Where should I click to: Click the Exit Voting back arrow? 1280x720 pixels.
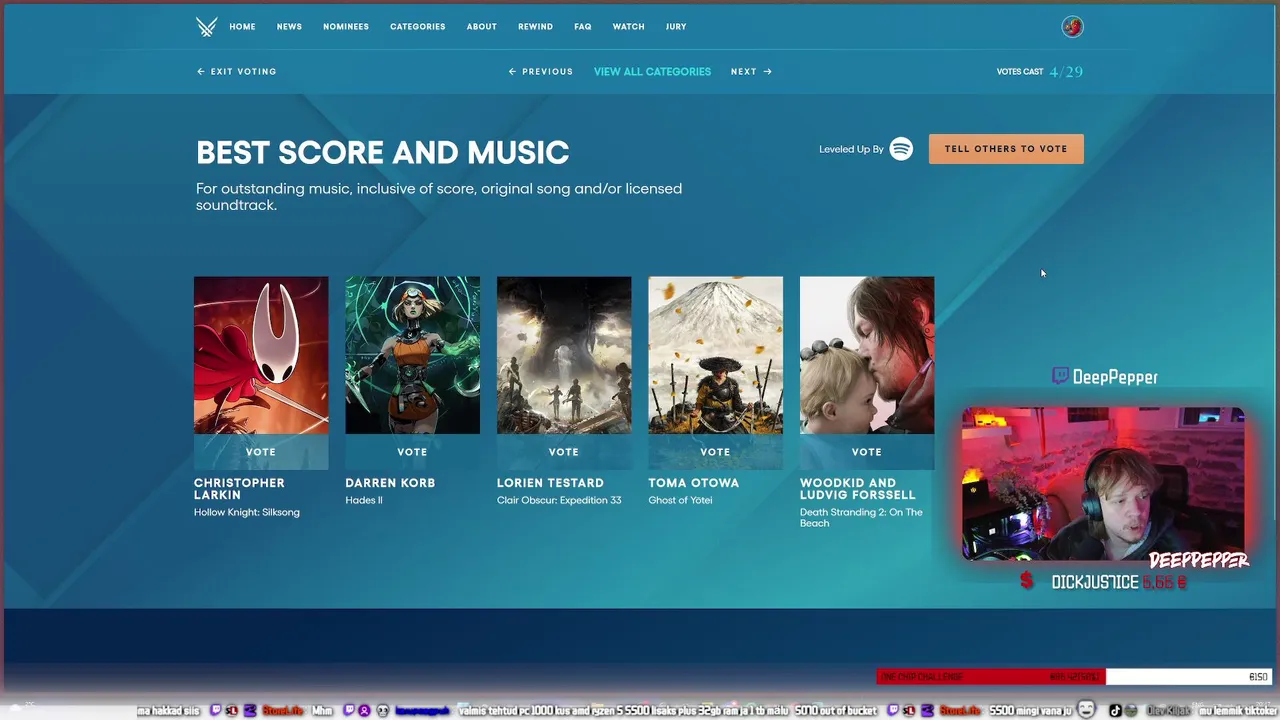coord(200,72)
